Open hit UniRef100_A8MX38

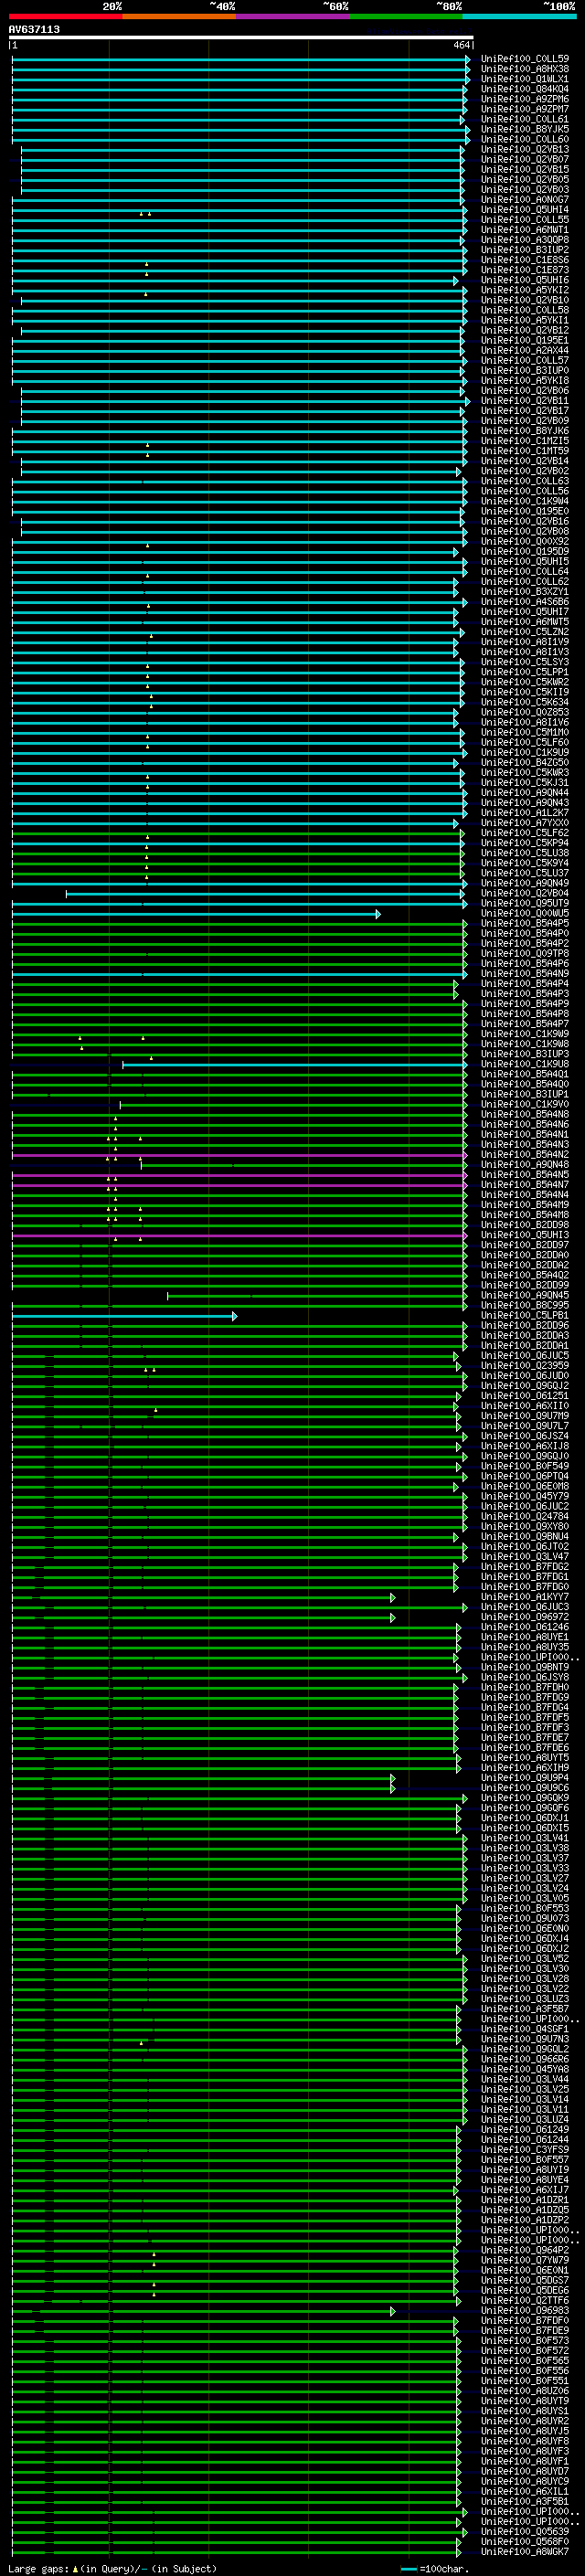(x=525, y=69)
